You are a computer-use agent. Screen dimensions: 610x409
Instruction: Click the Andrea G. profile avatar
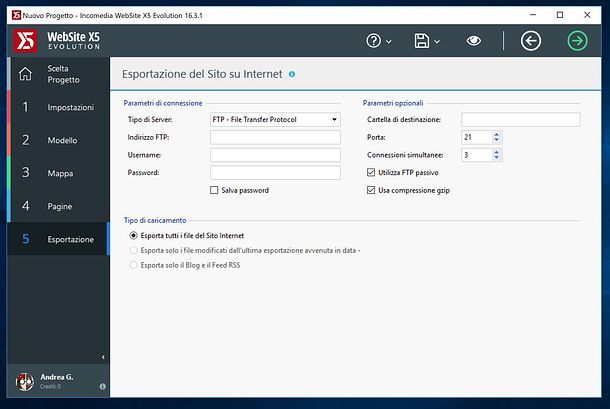(x=25, y=381)
